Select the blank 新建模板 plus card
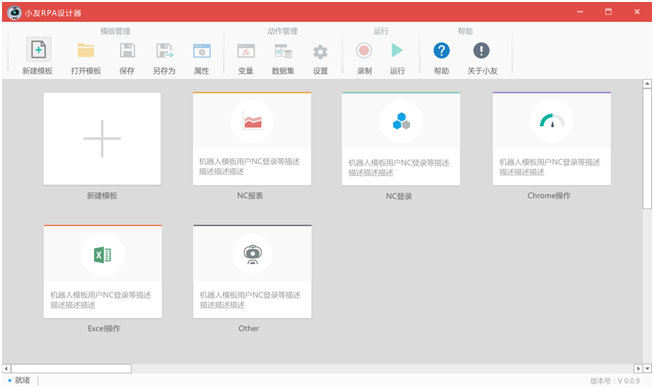The height and width of the screenshot is (389, 654). pos(102,138)
